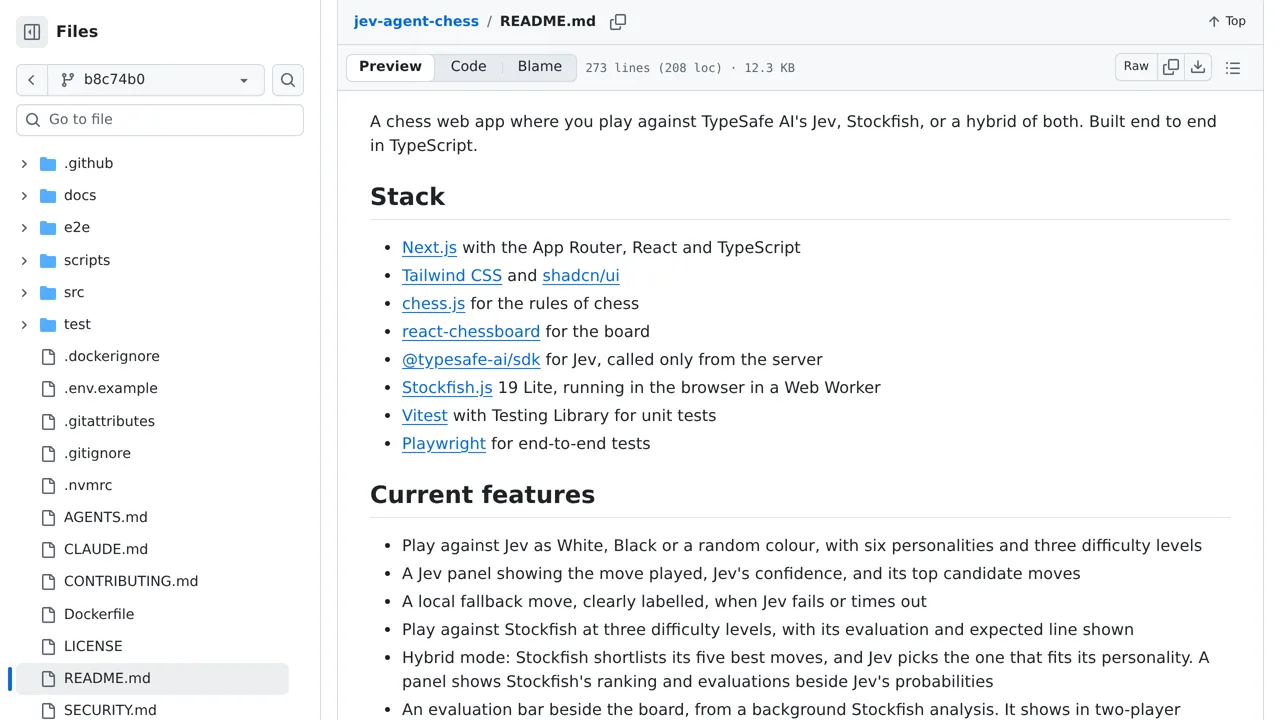The width and height of the screenshot is (1280, 720).
Task: Click the search files magnifier button
Action: [288, 80]
